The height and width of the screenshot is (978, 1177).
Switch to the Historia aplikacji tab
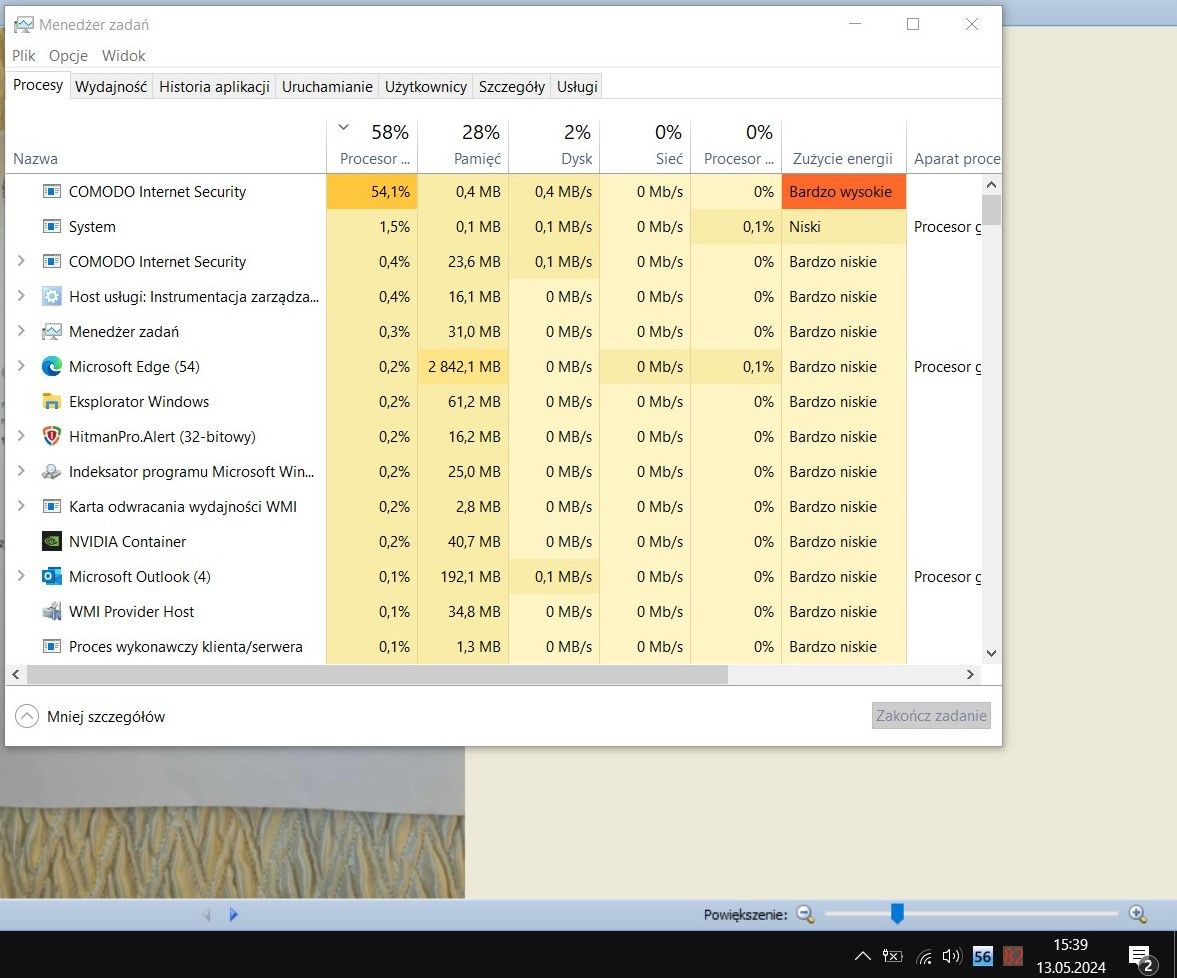(215, 86)
